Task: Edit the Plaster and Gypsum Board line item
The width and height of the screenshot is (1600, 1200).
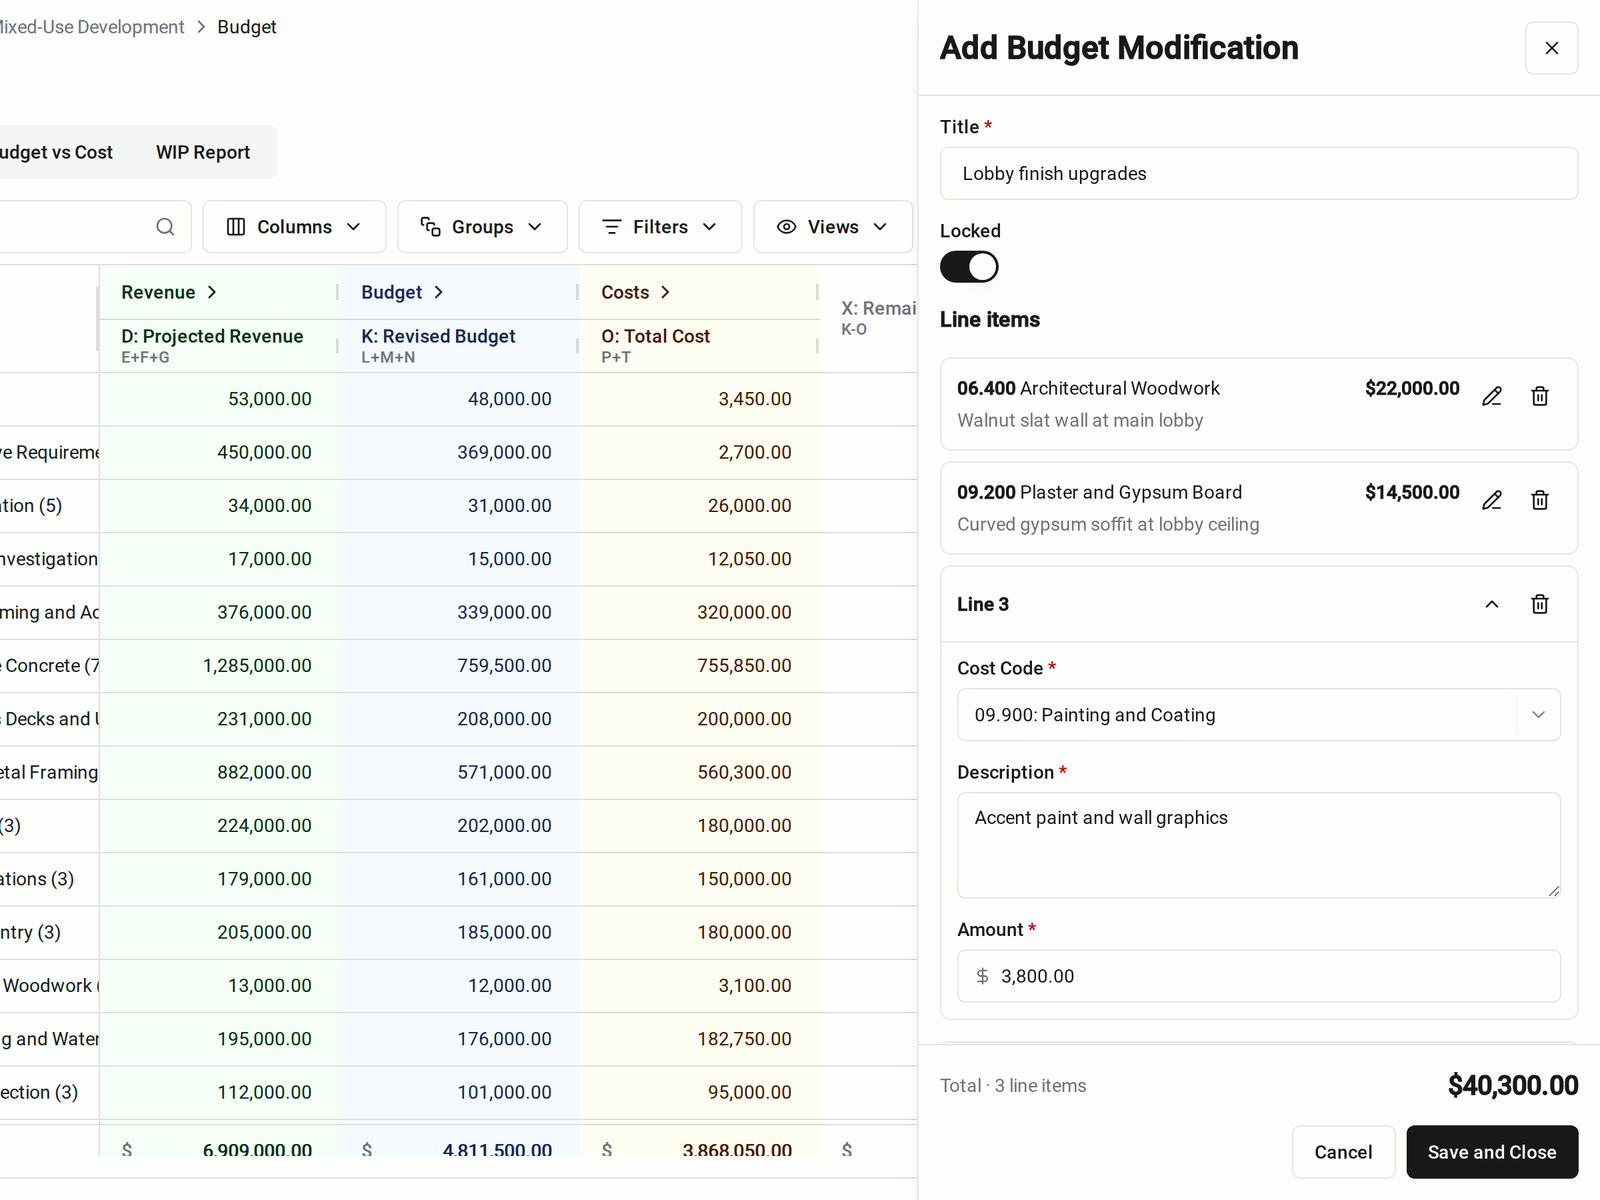Action: (x=1491, y=500)
